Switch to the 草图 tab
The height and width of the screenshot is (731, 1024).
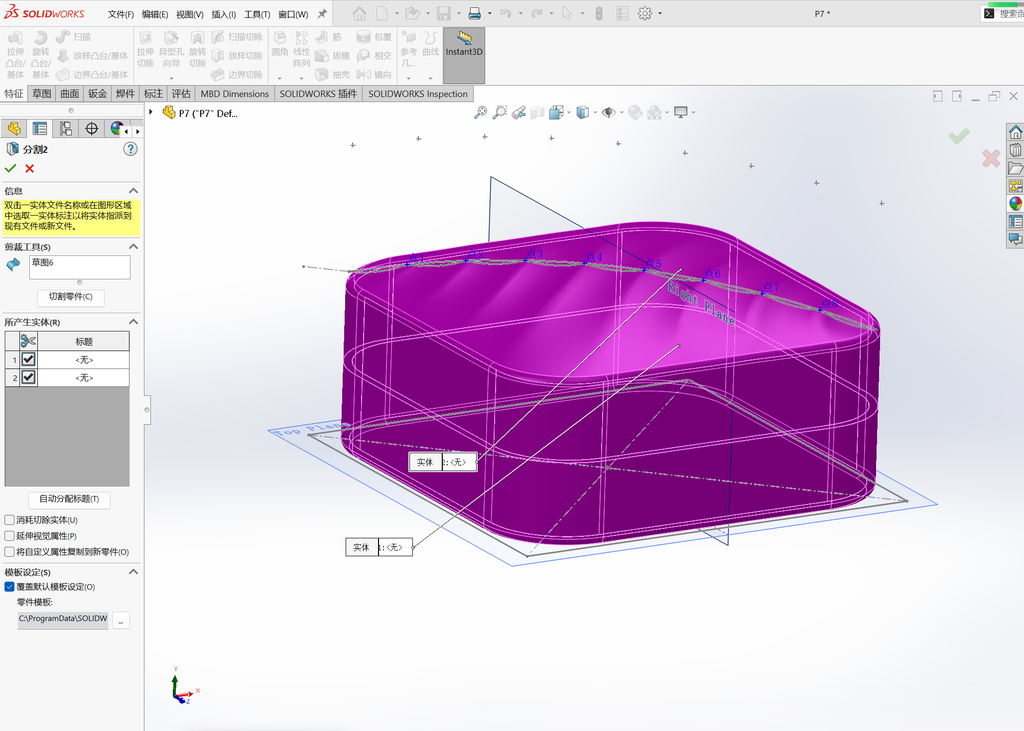click(x=42, y=93)
